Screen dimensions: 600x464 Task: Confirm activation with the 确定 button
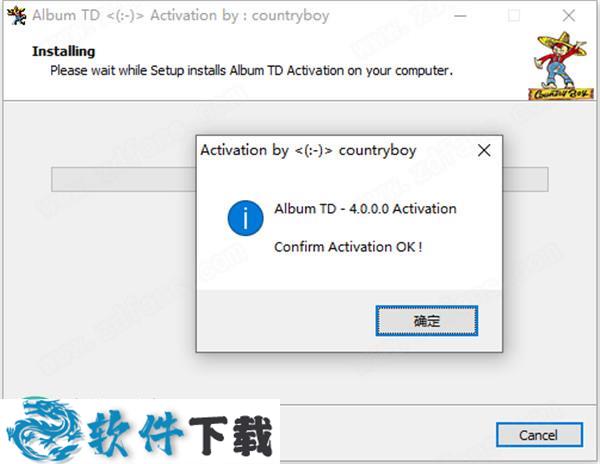click(x=427, y=321)
